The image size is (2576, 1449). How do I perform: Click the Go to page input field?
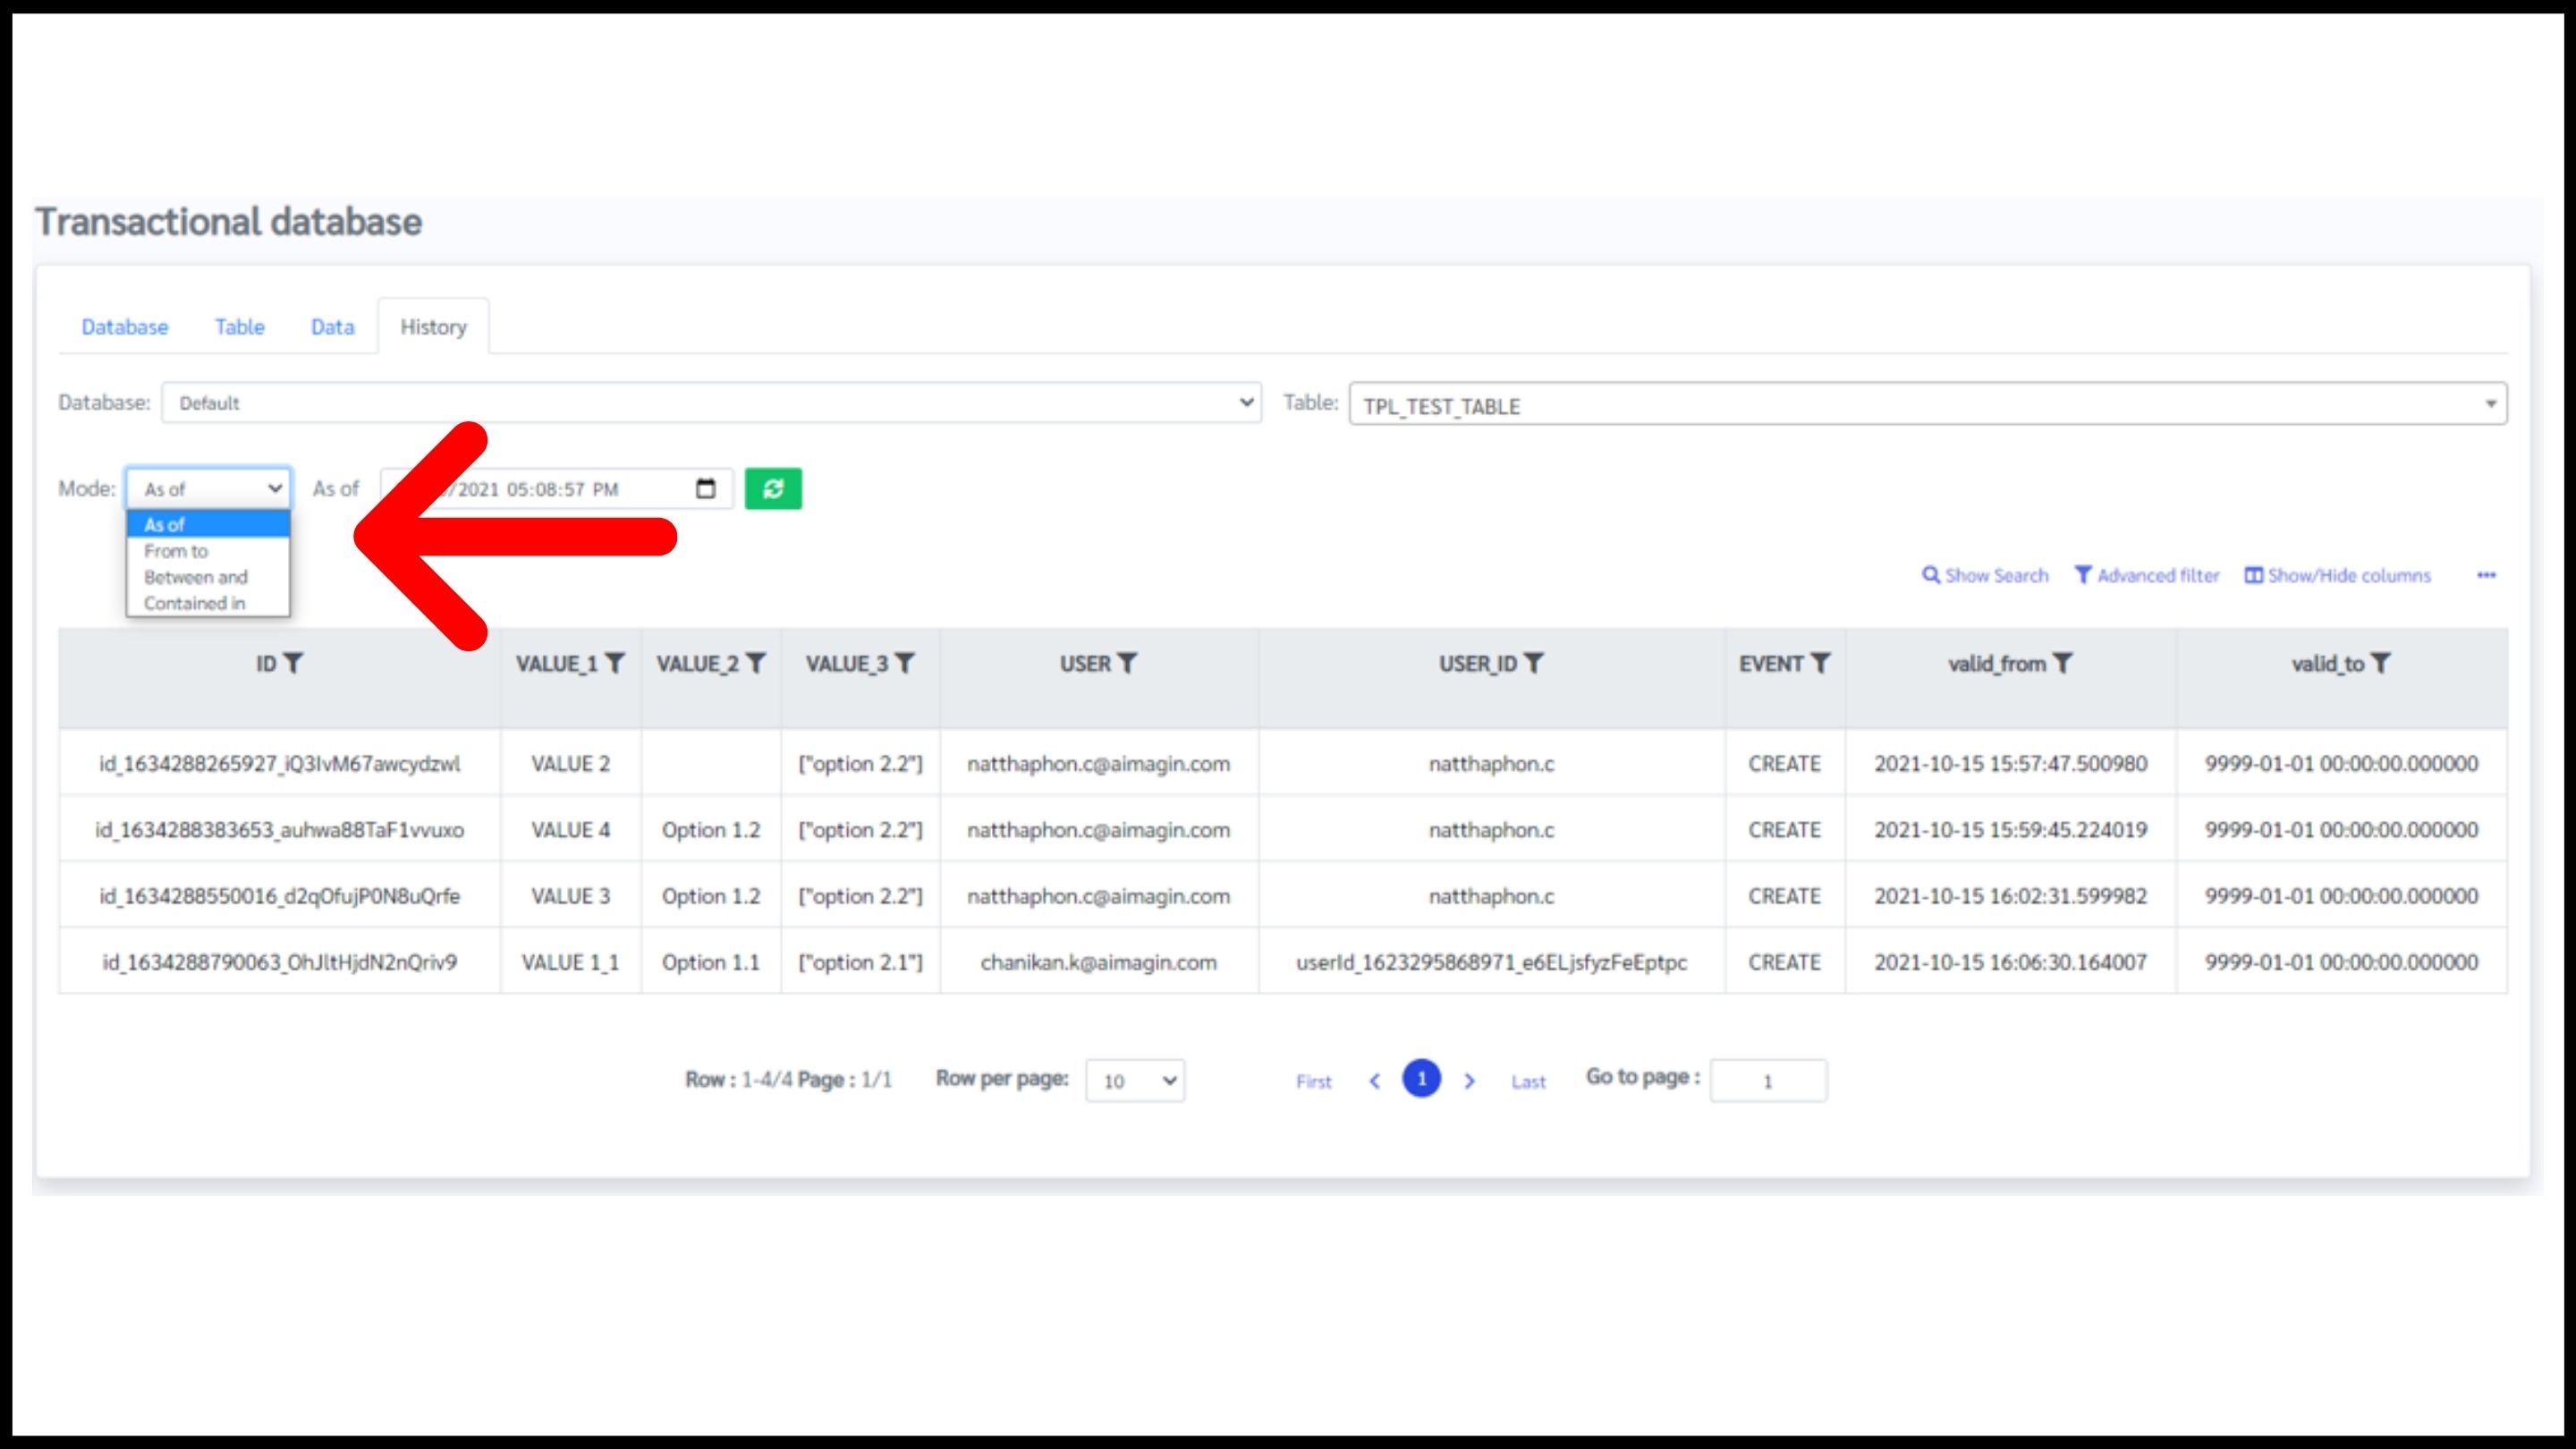[x=1768, y=1081]
